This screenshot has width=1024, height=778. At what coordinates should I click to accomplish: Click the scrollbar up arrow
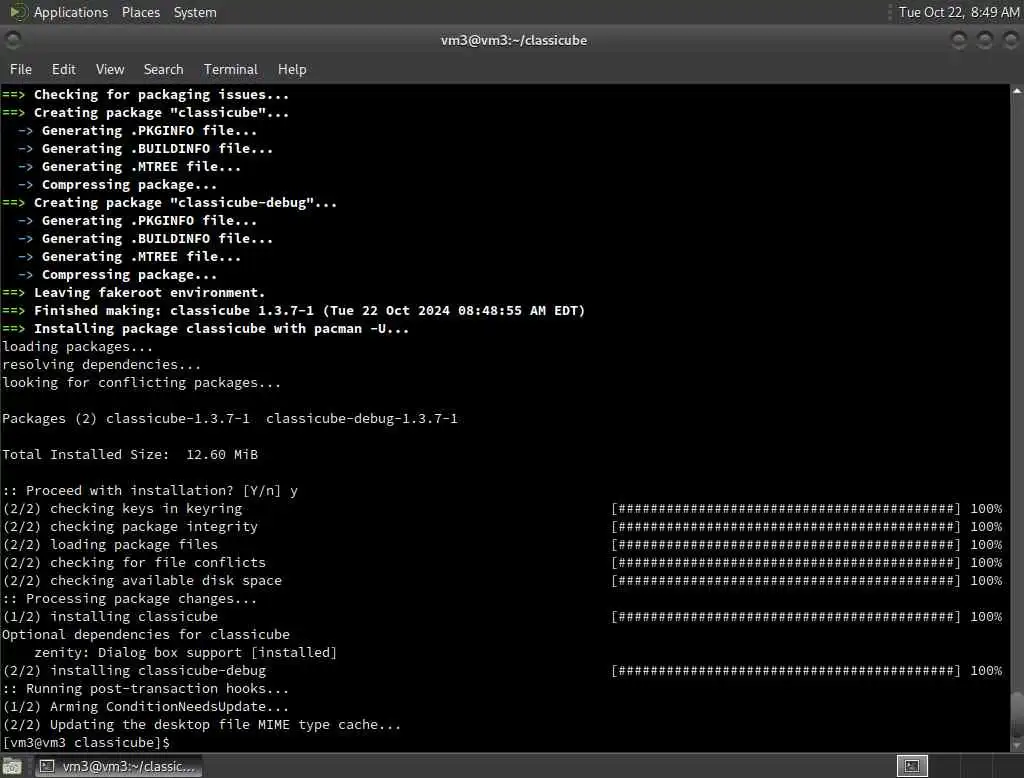[x=1017, y=91]
